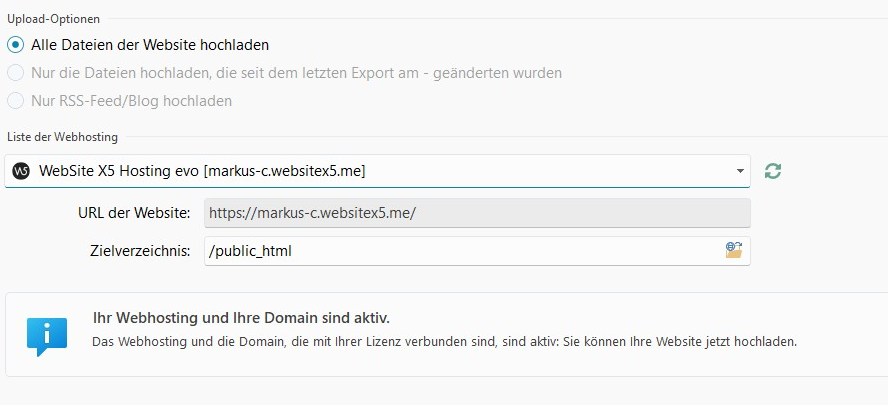
Task: Click the 'URL der Website:' label
Action: tap(134, 213)
